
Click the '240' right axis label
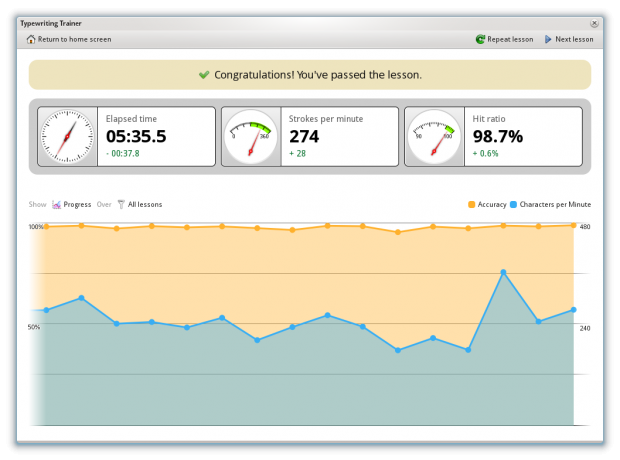[585, 328]
